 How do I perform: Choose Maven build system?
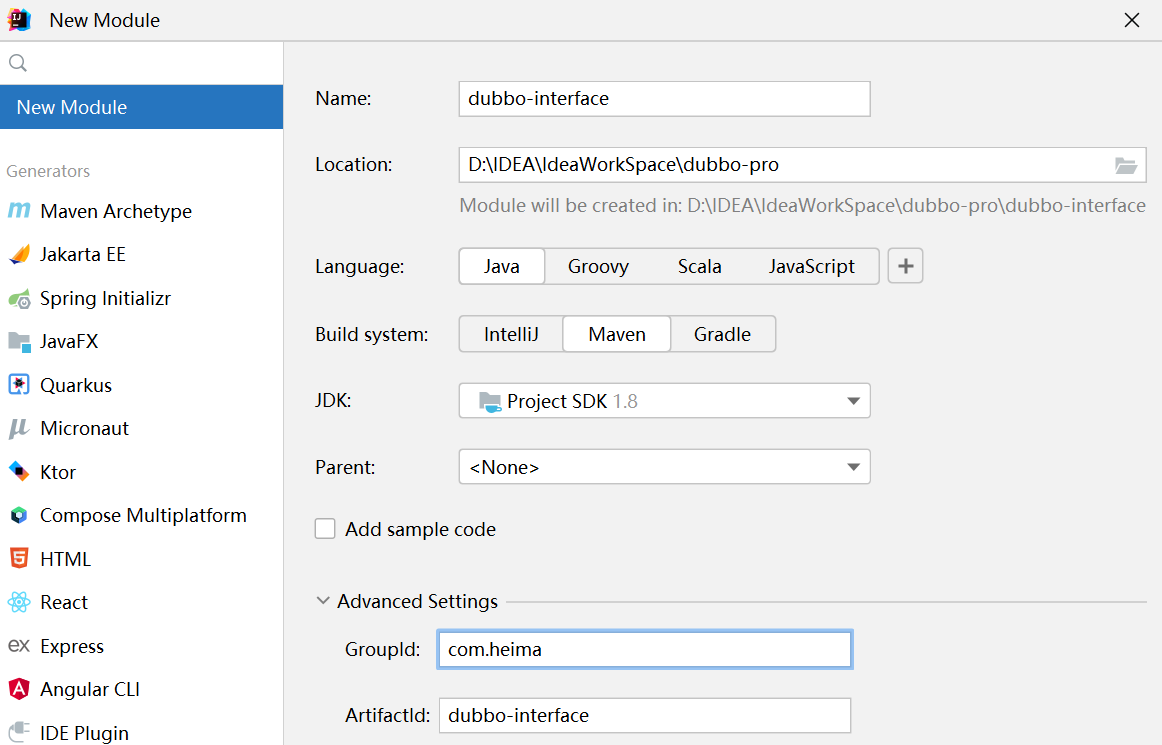[617, 334]
